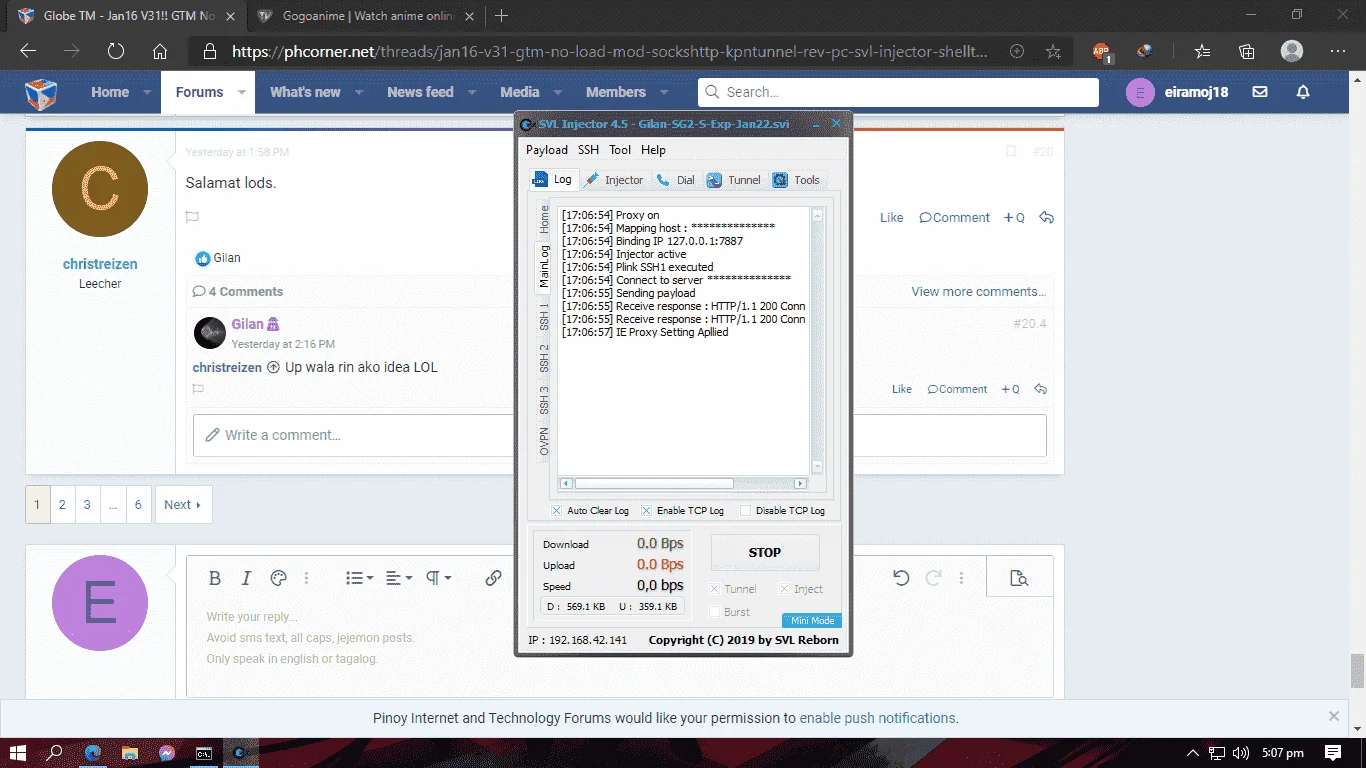Click the Mini Mode button
Screen dimensions: 1366x768
pyautogui.click(x=812, y=620)
